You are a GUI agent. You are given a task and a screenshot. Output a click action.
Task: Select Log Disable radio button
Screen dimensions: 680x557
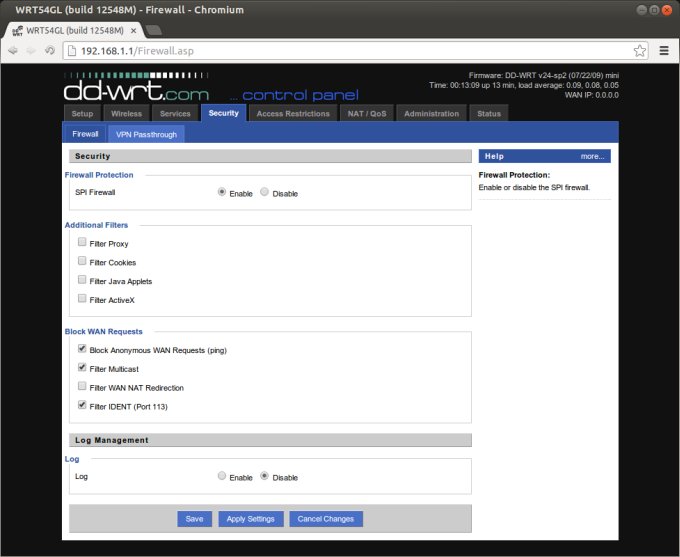pyautogui.click(x=264, y=476)
